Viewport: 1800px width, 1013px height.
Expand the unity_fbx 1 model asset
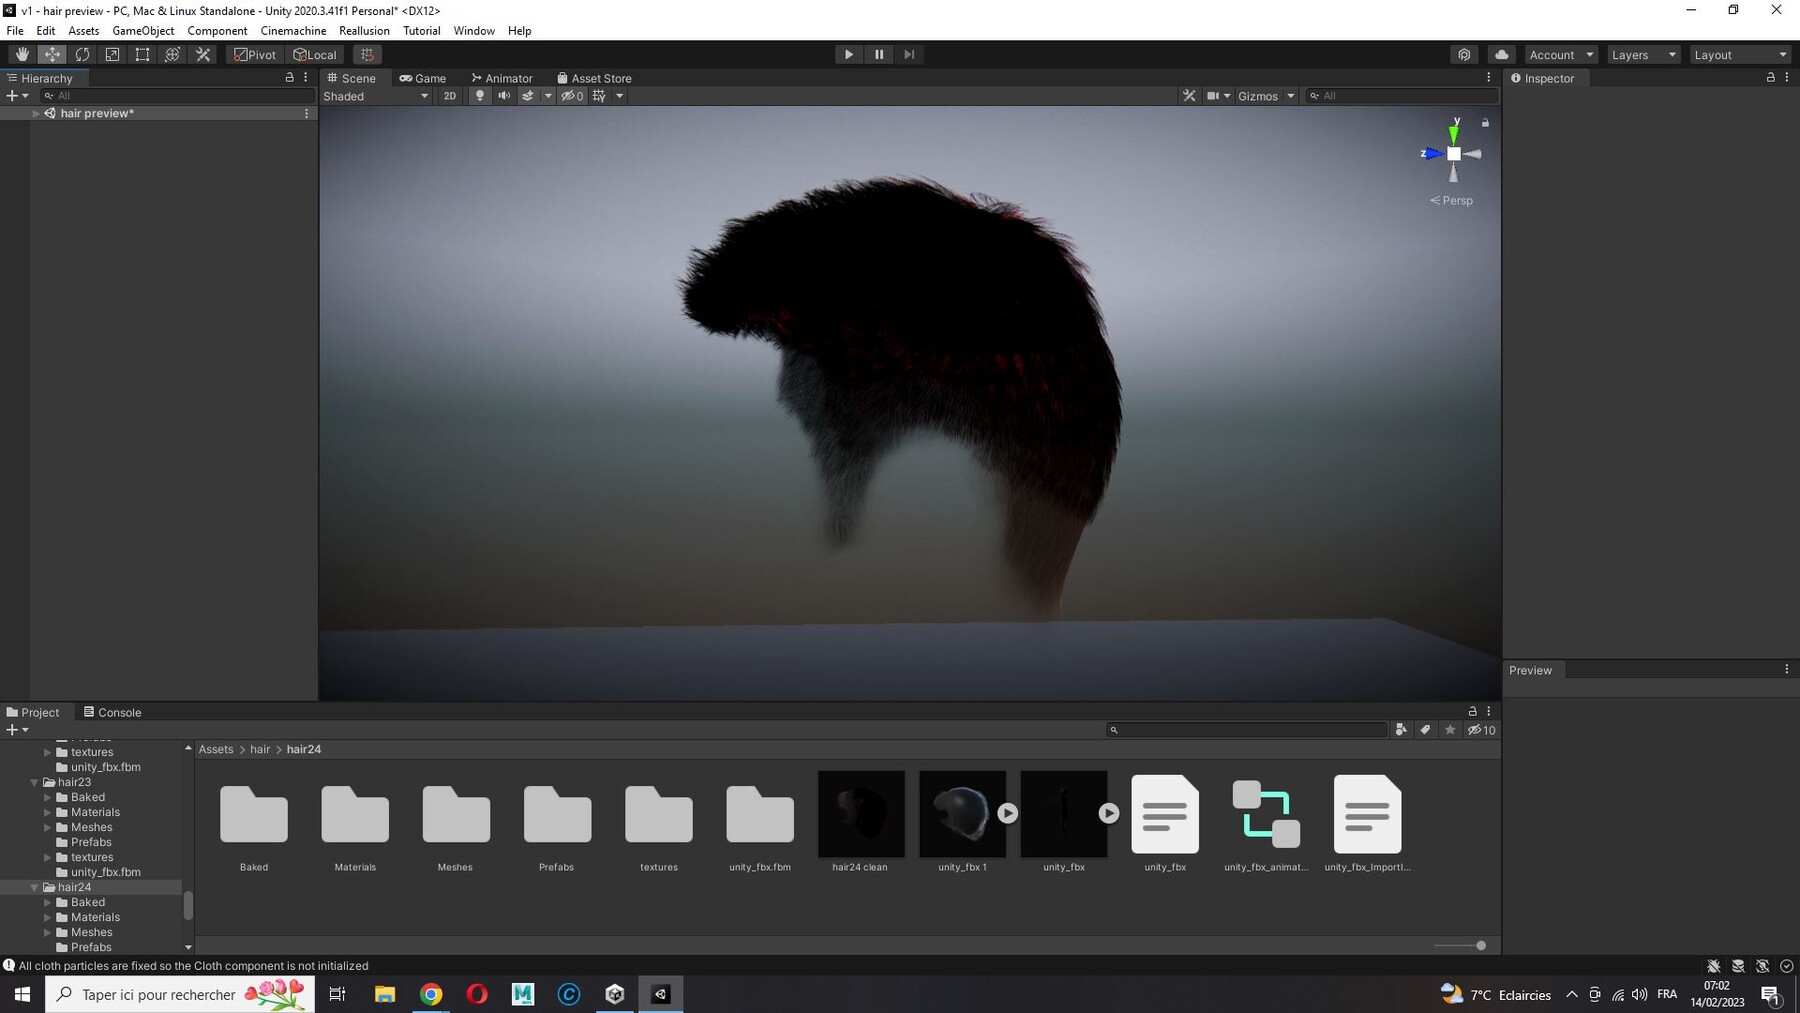1008,813
